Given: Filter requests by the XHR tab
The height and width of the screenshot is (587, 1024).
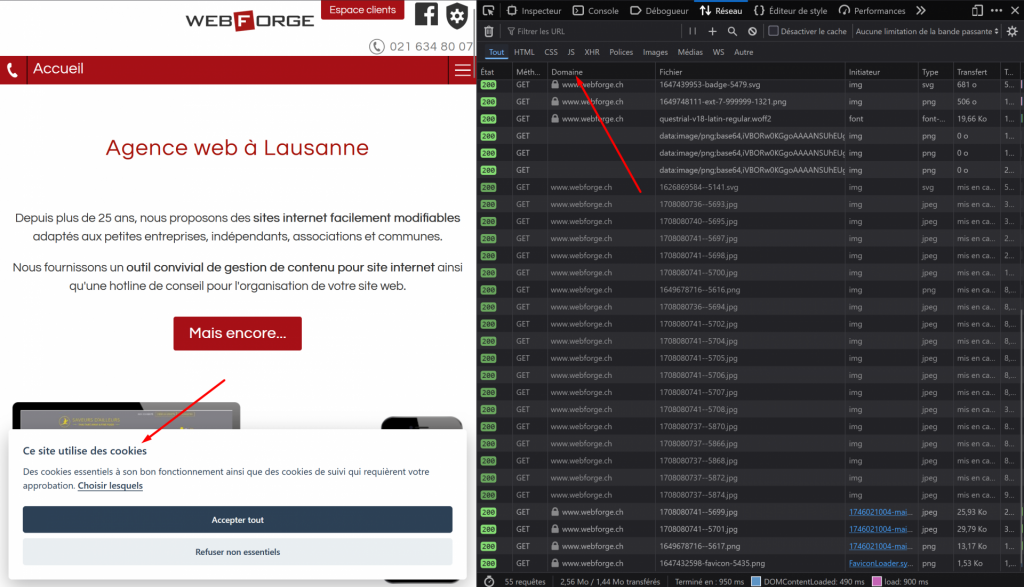Looking at the screenshot, I should tap(592, 52).
